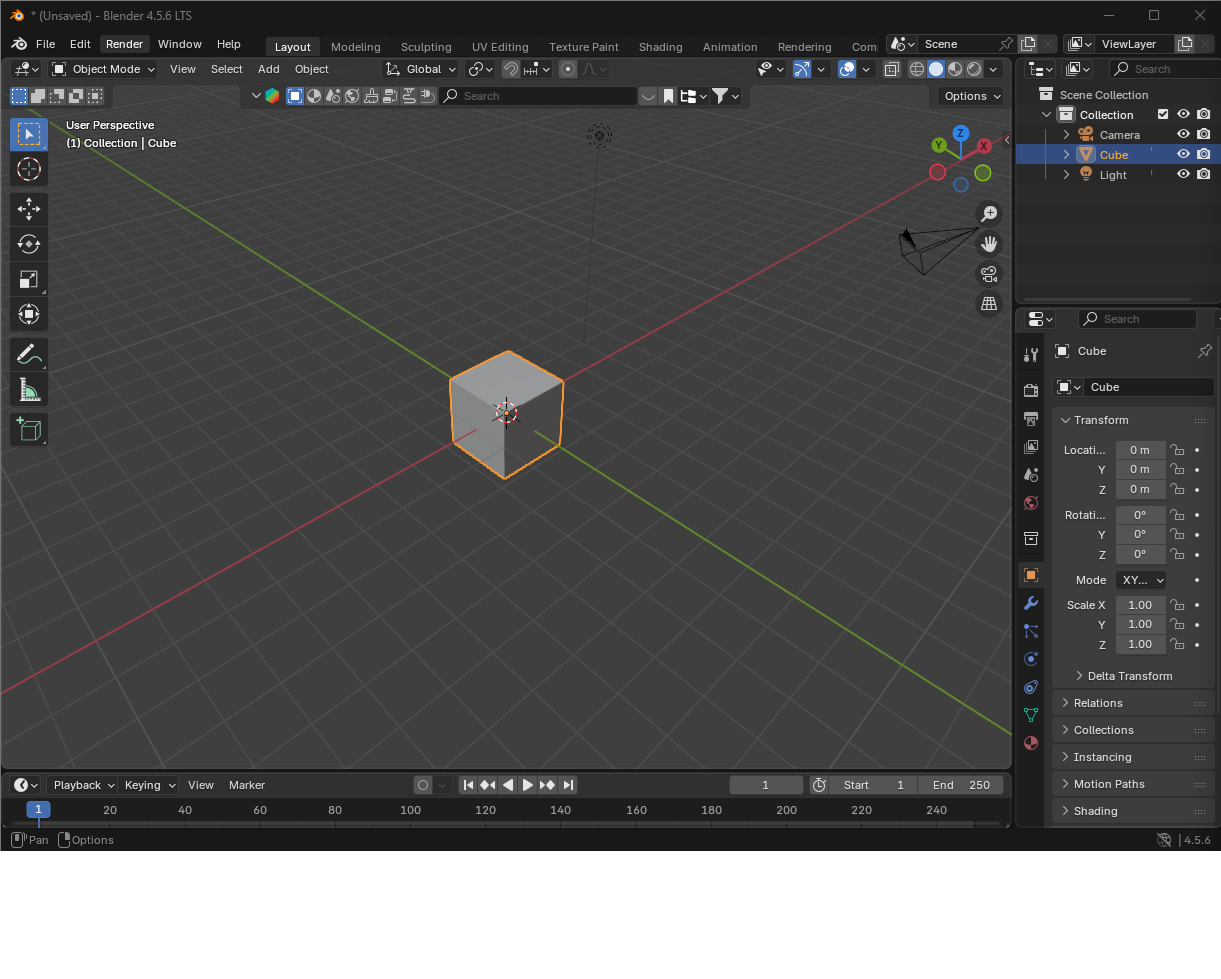Screen dimensions: 1221x979
Task: Open the Material Properties tab
Action: pos(1031,743)
